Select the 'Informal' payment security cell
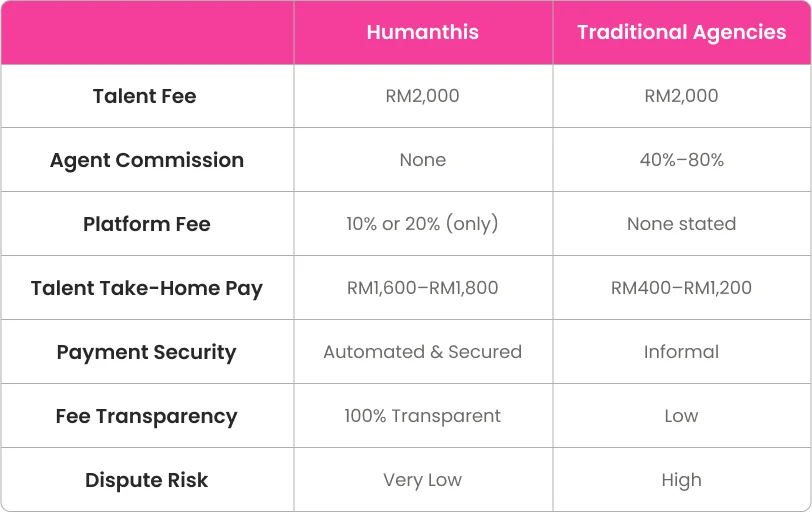 coord(681,352)
